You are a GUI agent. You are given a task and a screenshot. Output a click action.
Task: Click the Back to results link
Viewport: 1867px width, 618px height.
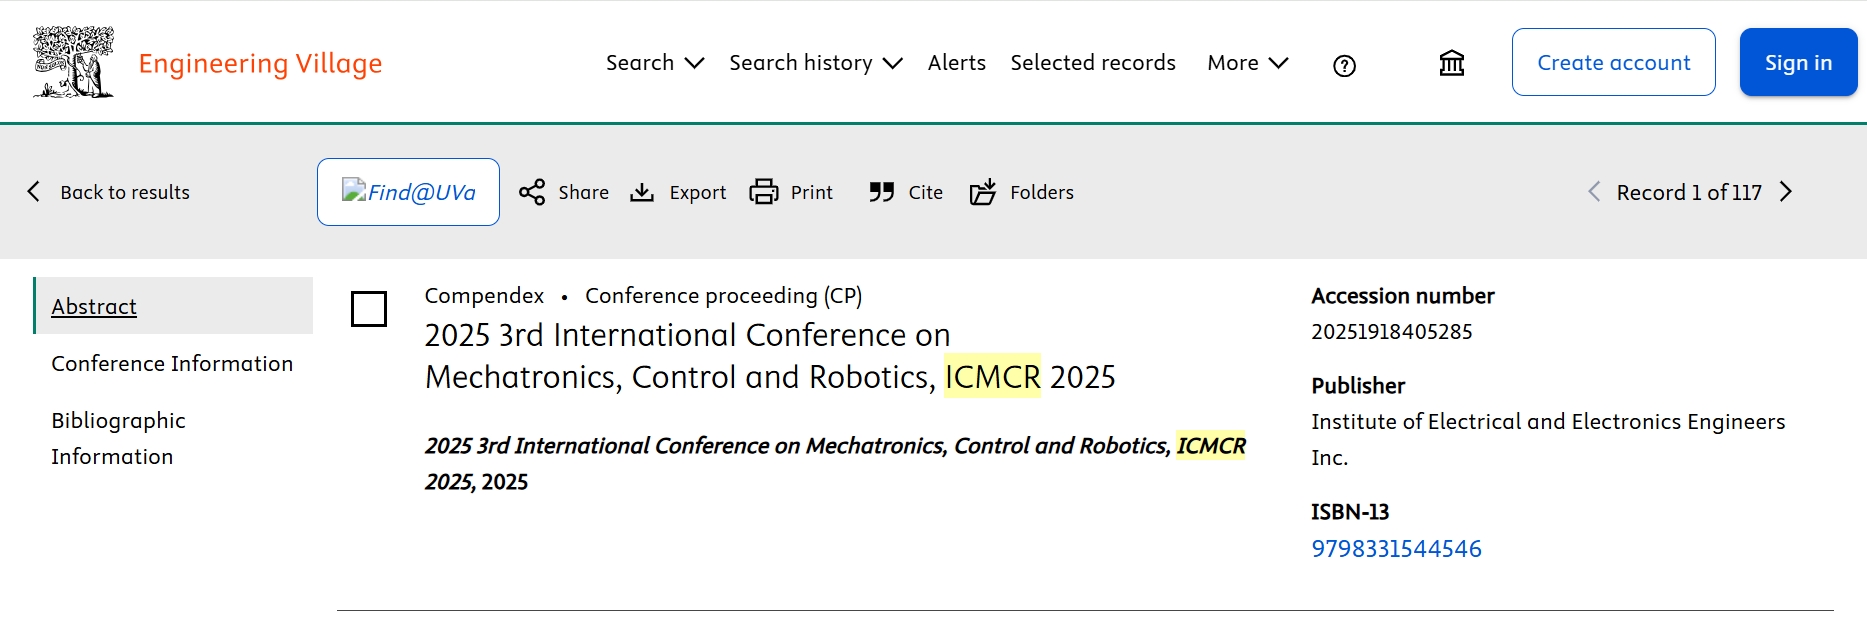pos(125,192)
